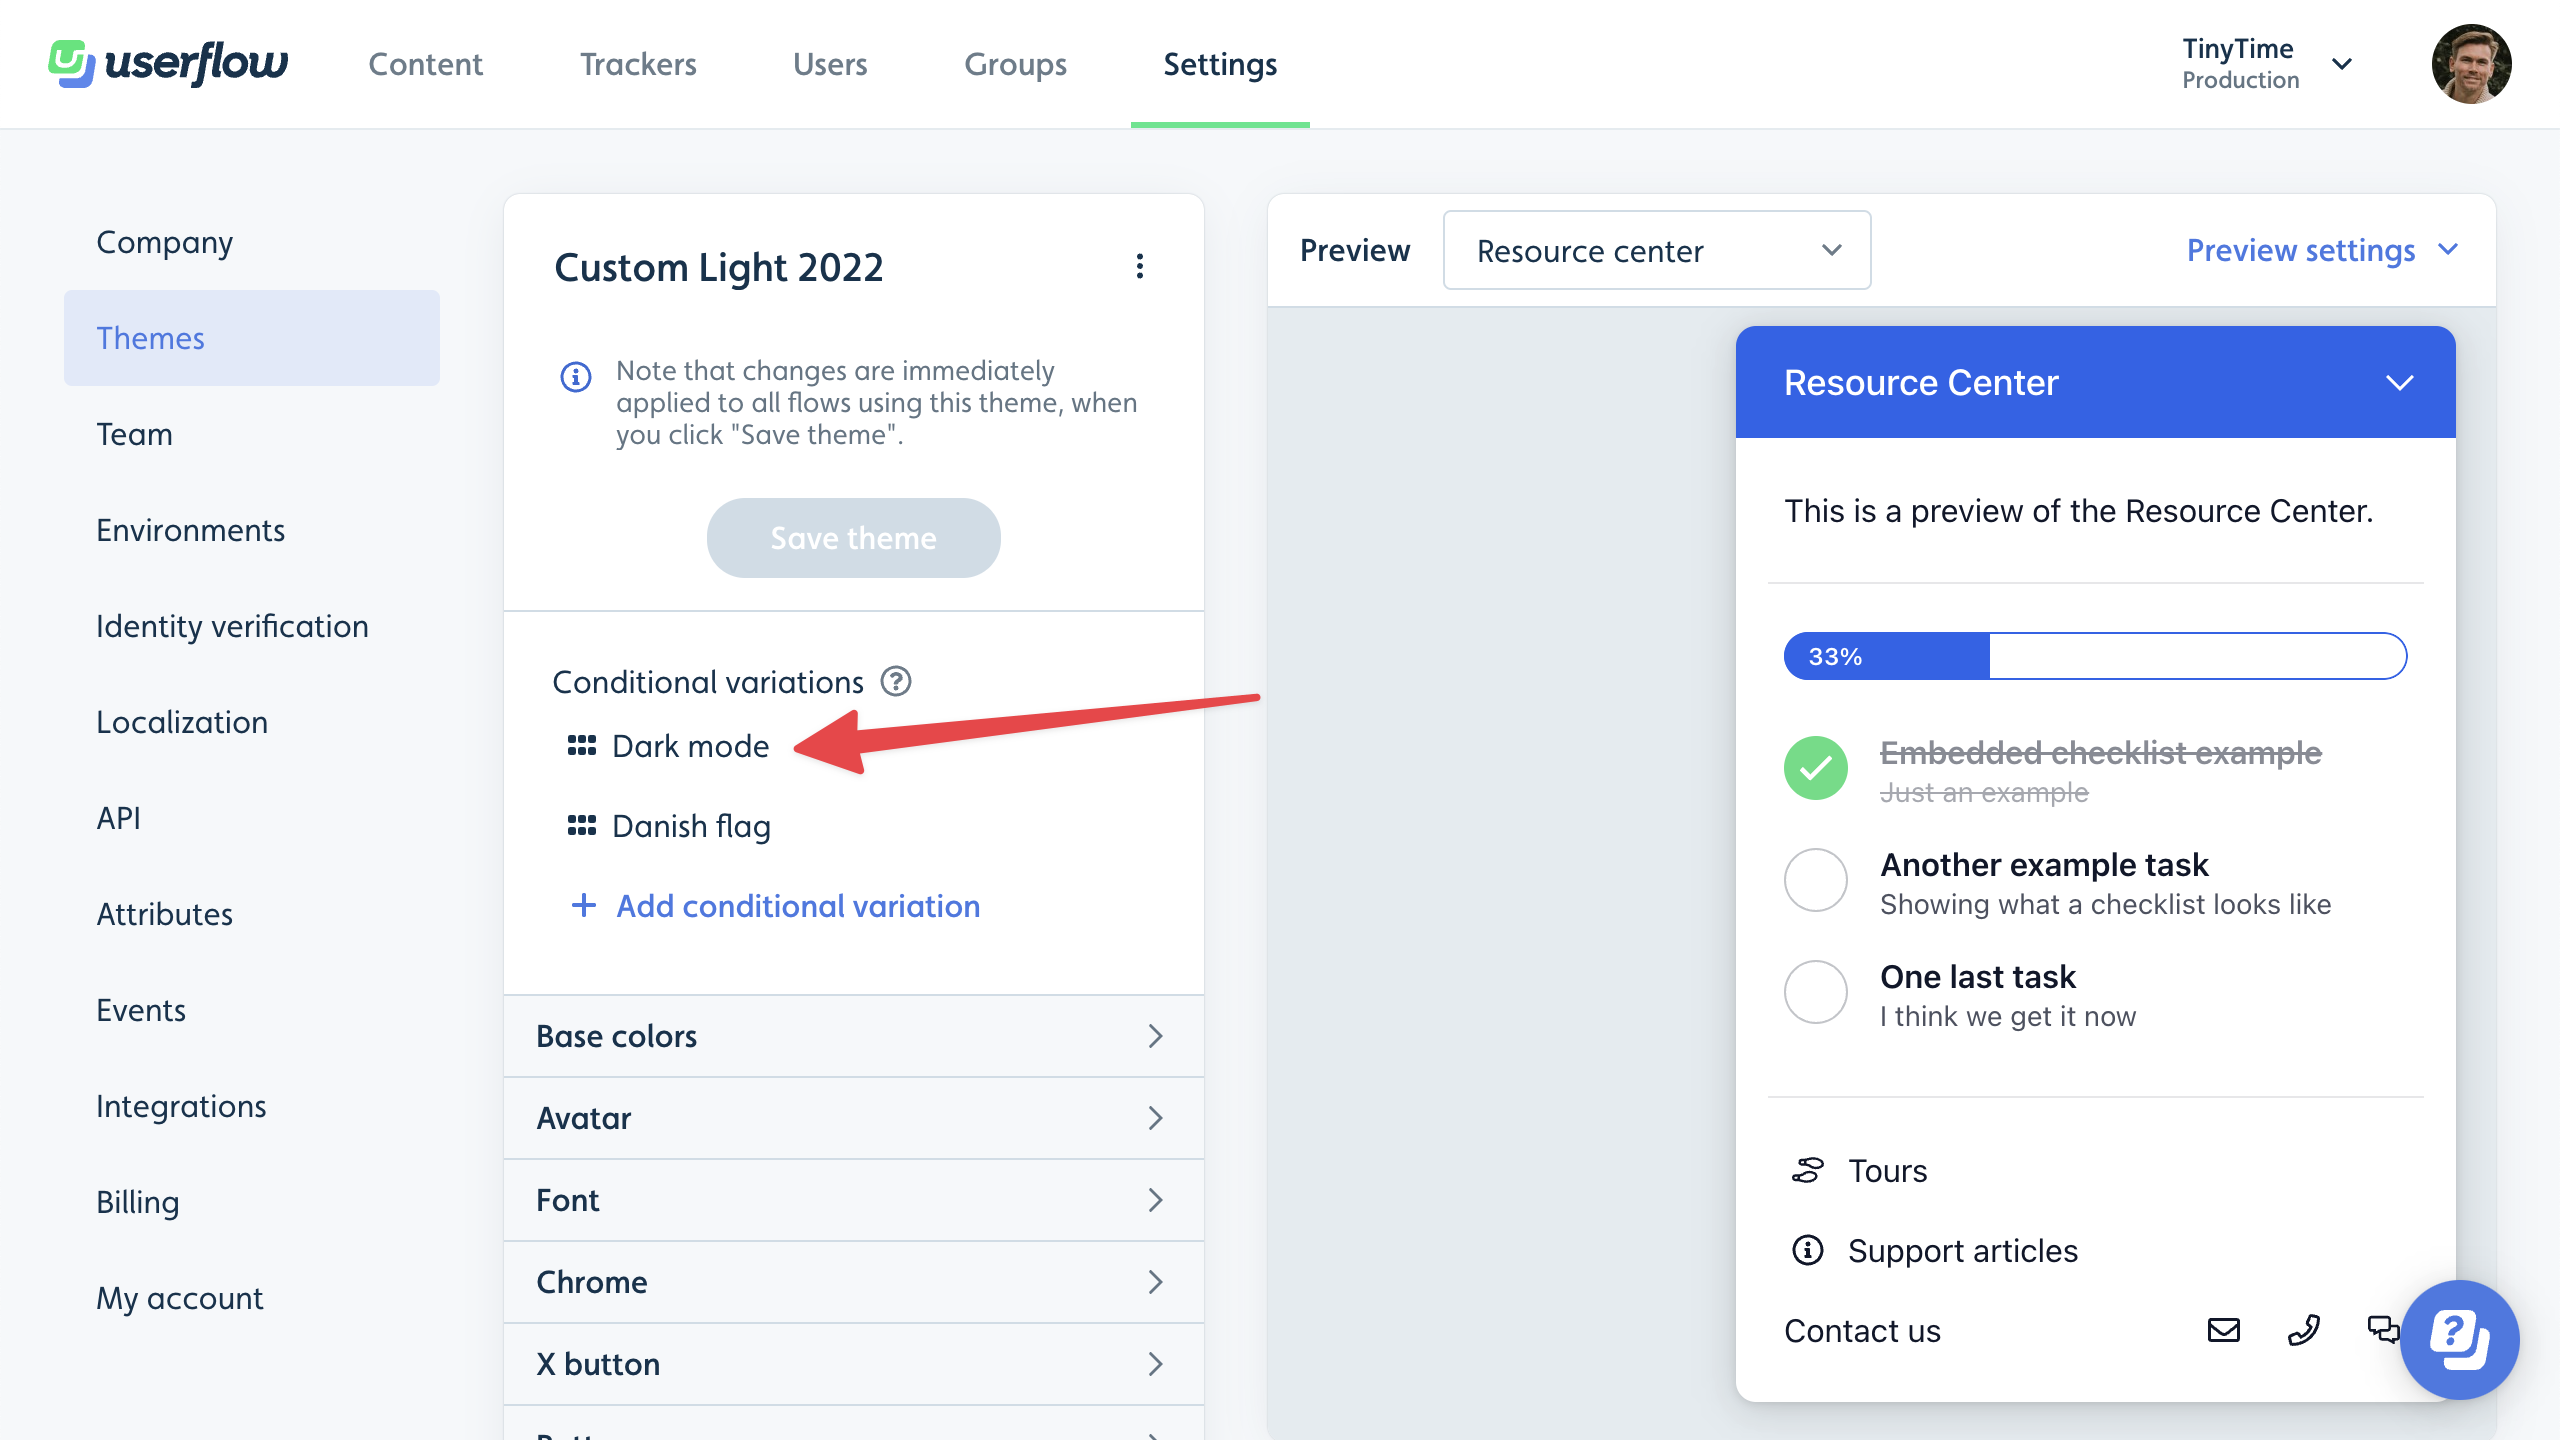
Task: Click the Save theme button
Action: pos(851,538)
